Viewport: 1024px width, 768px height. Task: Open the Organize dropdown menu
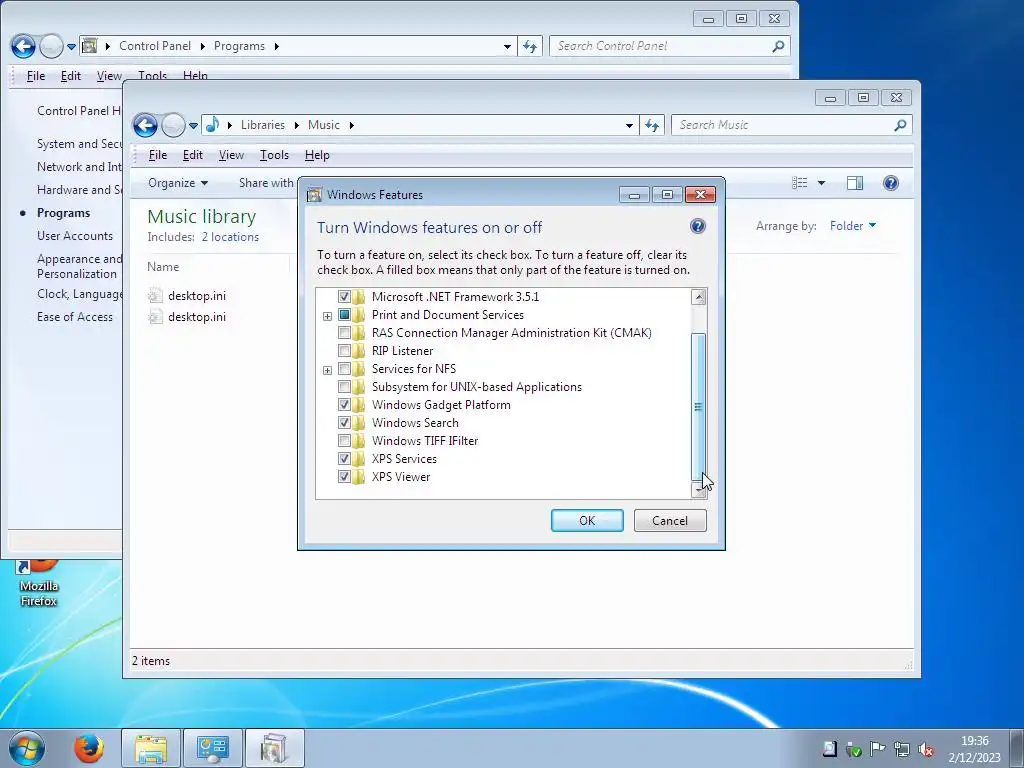178,183
